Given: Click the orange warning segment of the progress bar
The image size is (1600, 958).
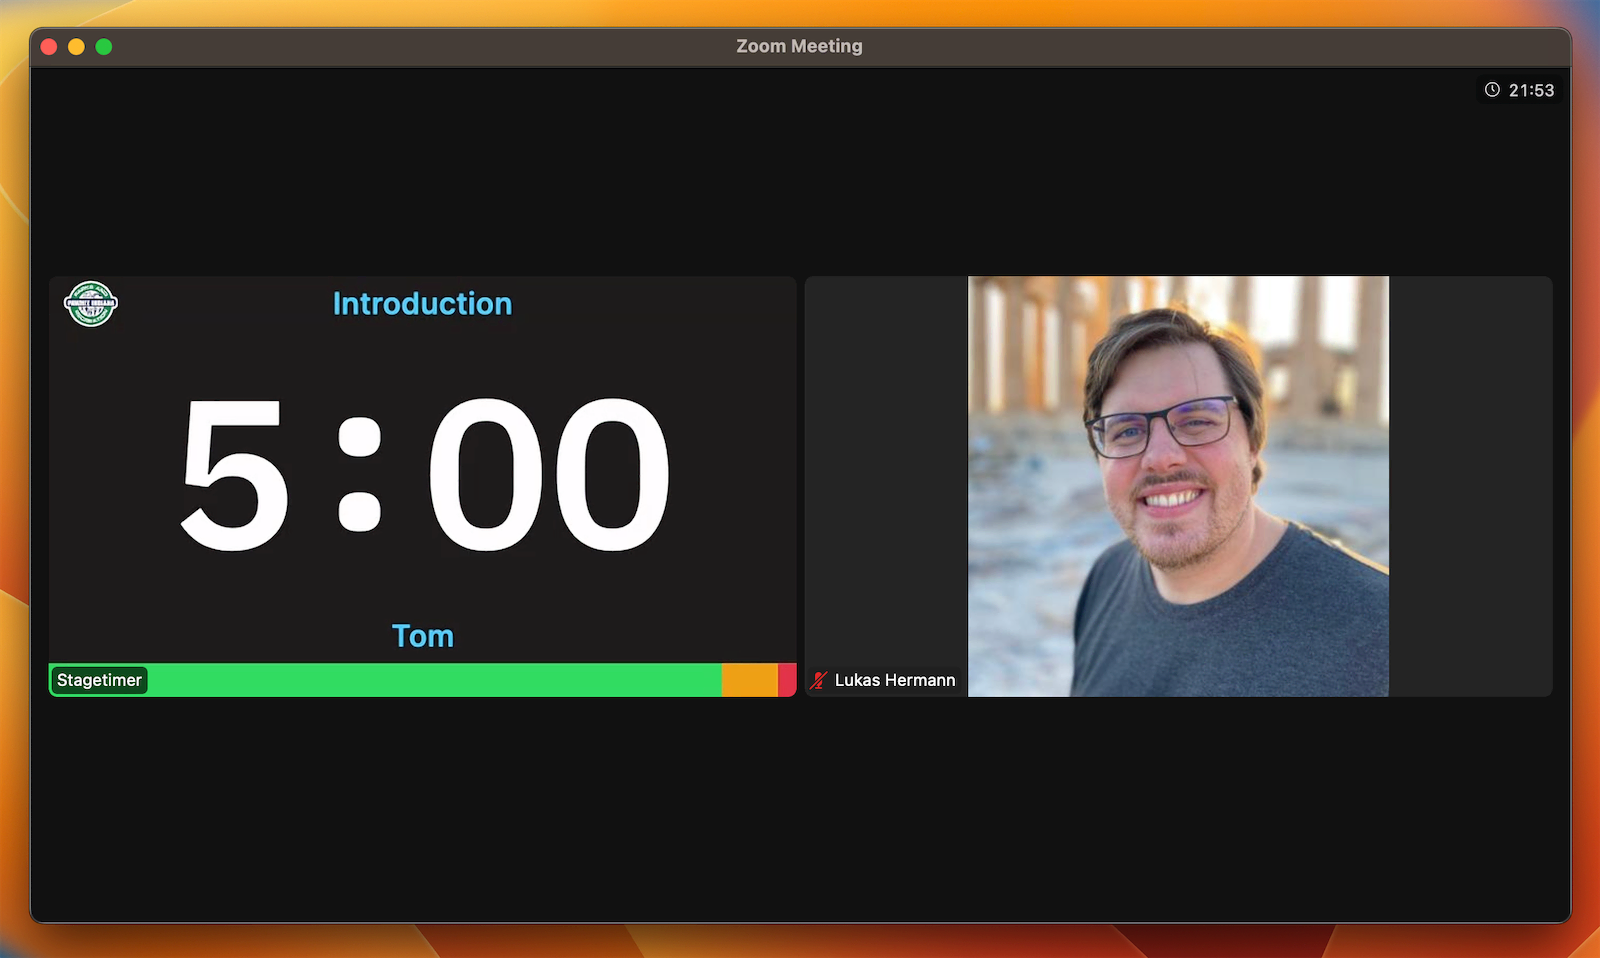Looking at the screenshot, I should tap(750, 680).
